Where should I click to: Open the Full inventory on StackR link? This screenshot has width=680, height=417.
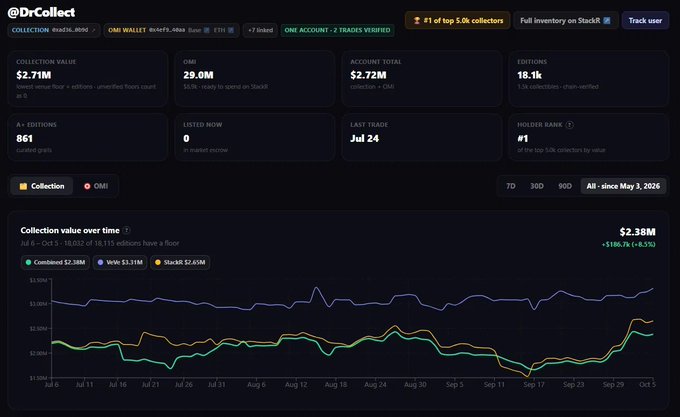point(566,20)
